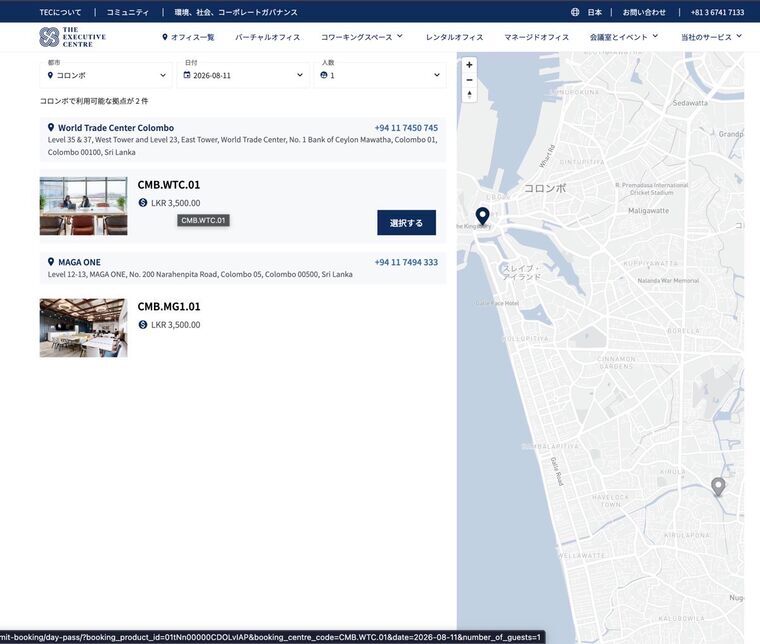
Task: Open レンタルオフィス in navigation
Action: [x=454, y=37]
